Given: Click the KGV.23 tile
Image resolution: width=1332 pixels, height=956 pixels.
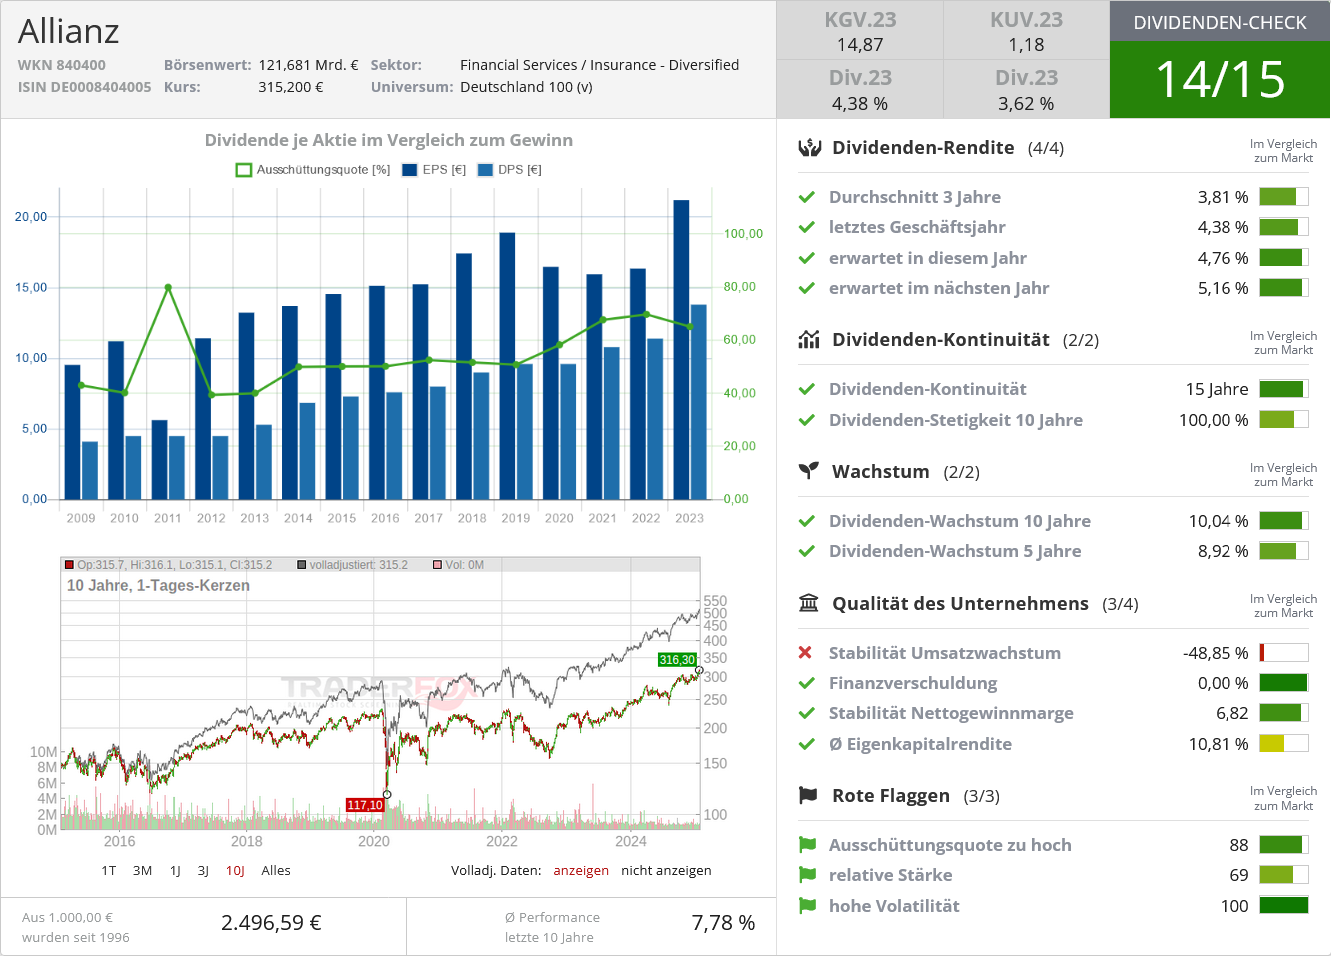Looking at the screenshot, I should click(860, 31).
